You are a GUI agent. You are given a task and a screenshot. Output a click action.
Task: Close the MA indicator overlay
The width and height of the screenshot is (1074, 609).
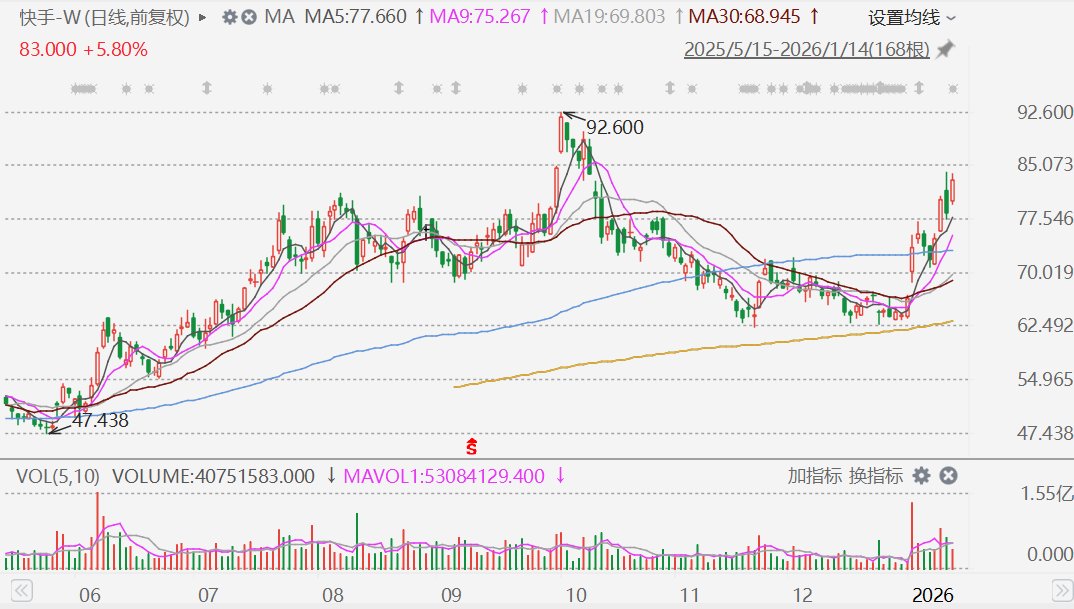coord(249,17)
